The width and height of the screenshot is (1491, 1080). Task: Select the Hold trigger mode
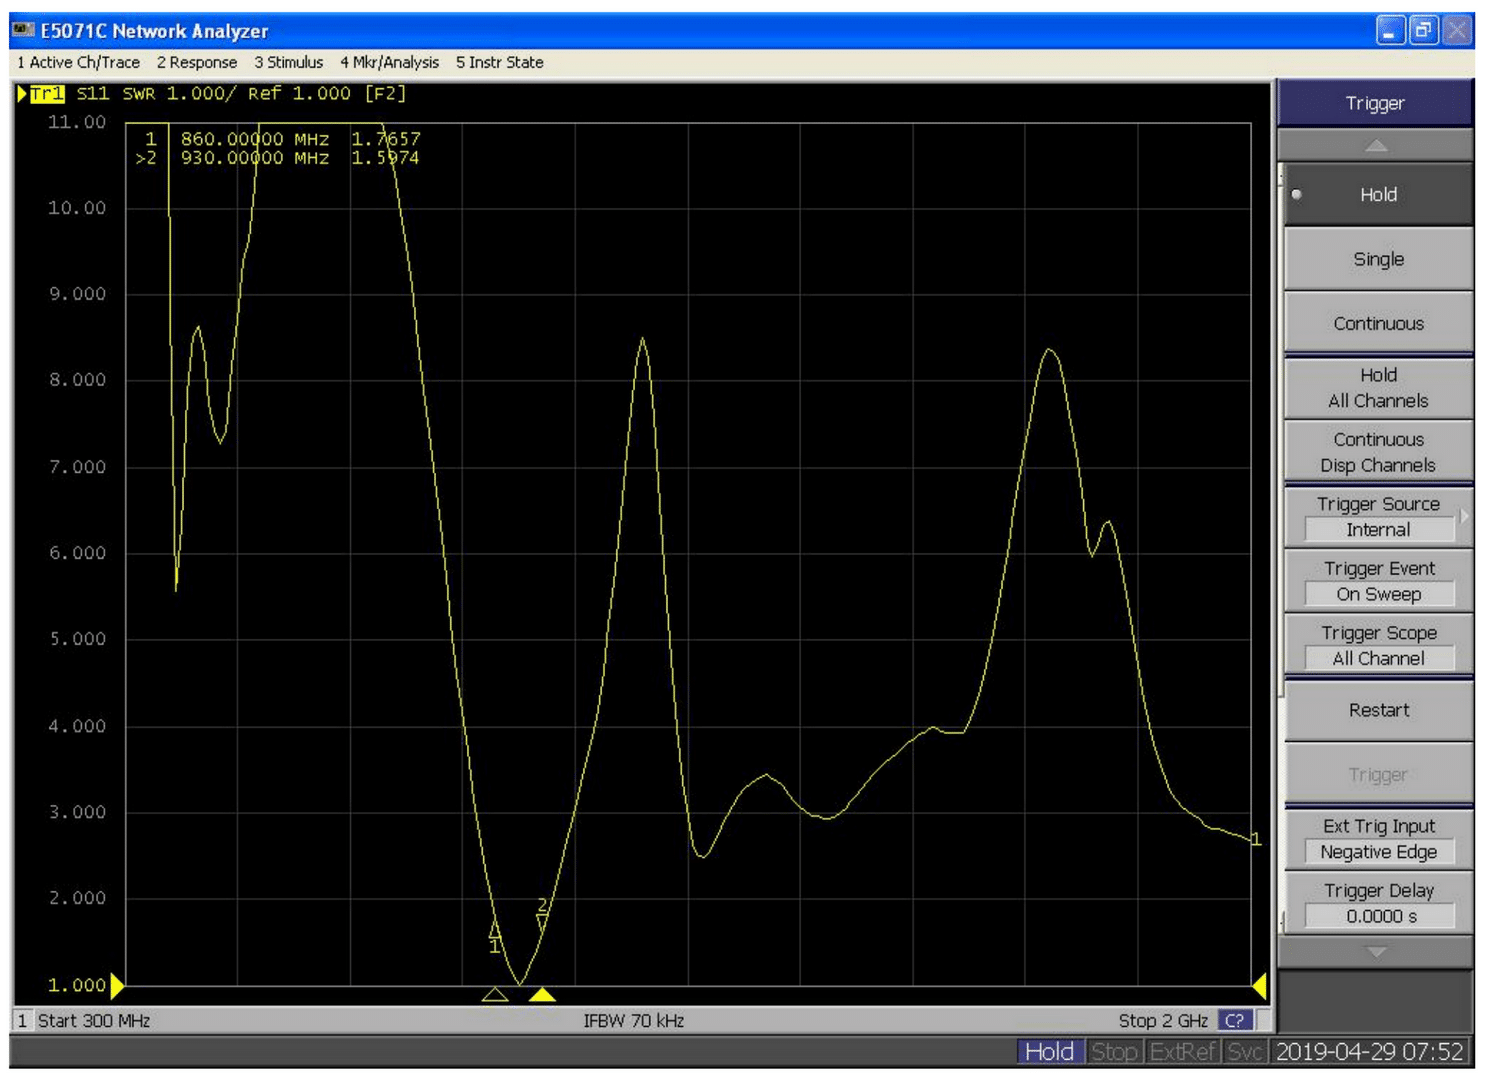coord(1377,195)
